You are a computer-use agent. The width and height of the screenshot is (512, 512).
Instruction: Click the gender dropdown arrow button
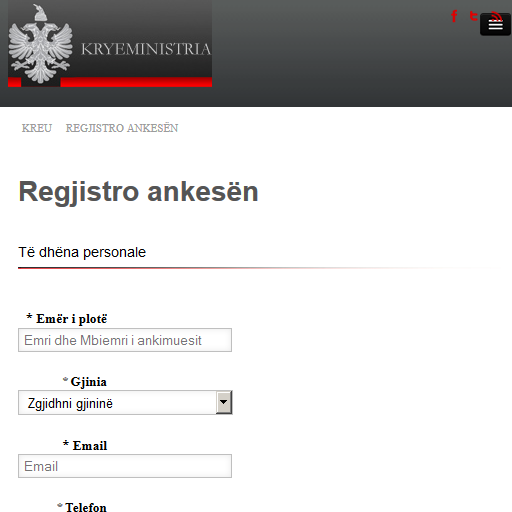tap(224, 402)
